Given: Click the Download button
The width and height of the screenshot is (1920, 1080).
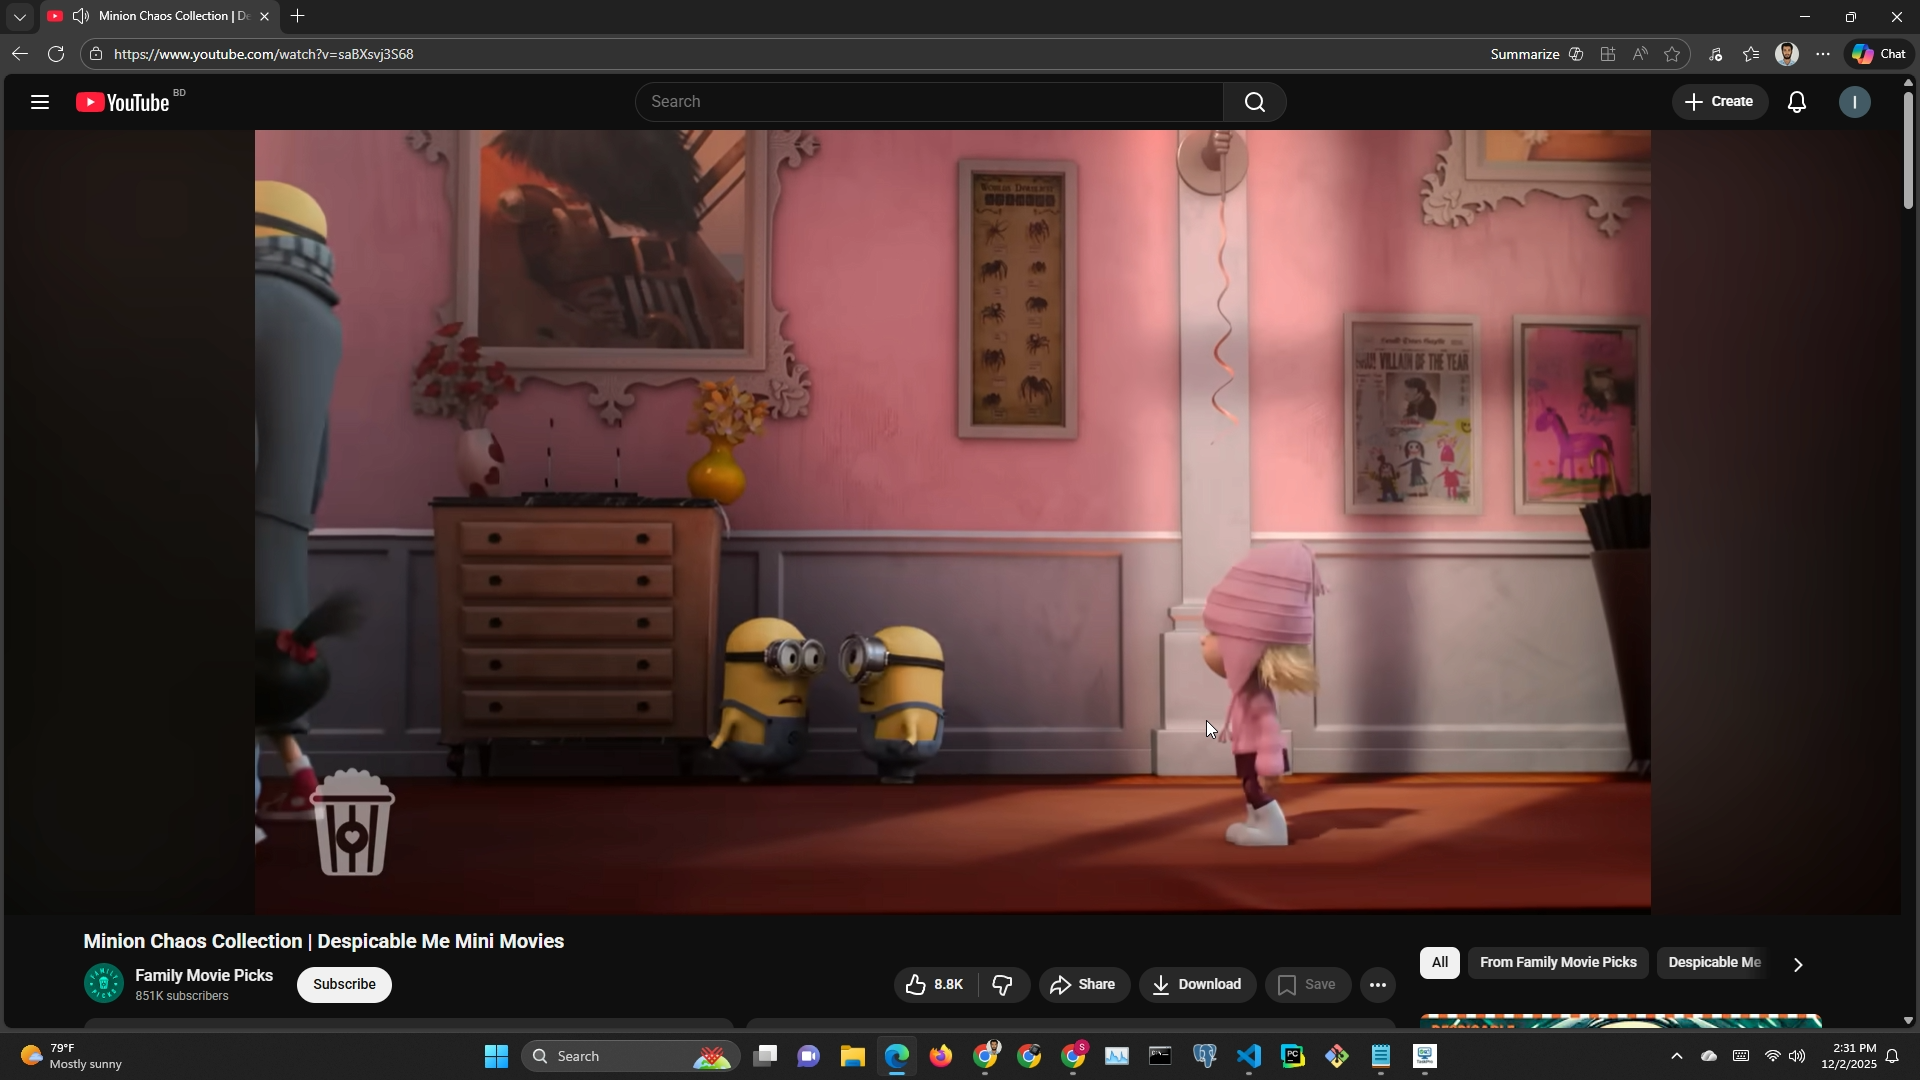Looking at the screenshot, I should 1197,986.
